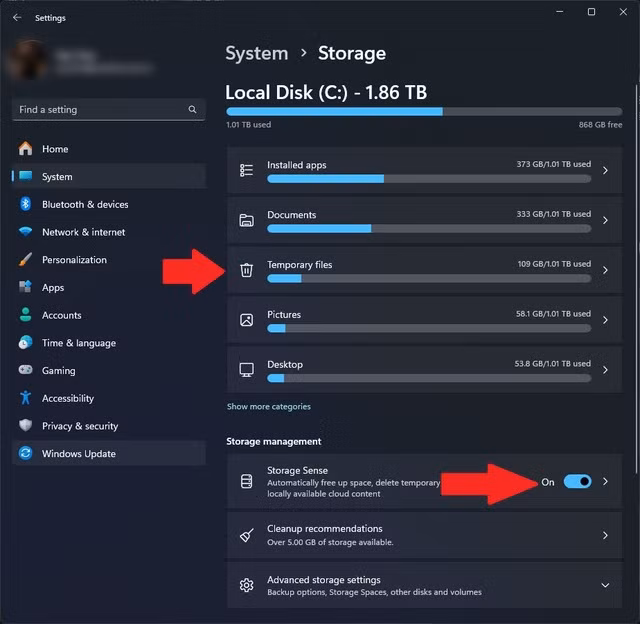The image size is (640, 624).
Task: Click Pictures usage bar
Action: point(429,328)
